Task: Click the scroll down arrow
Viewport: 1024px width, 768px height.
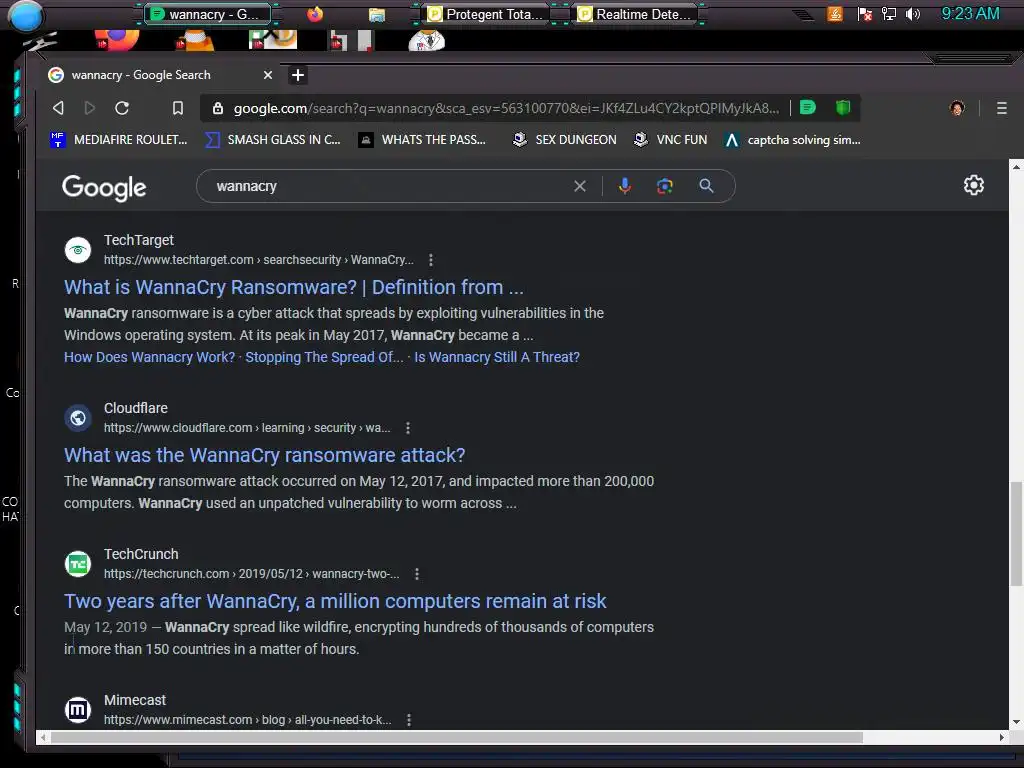Action: [1016, 722]
